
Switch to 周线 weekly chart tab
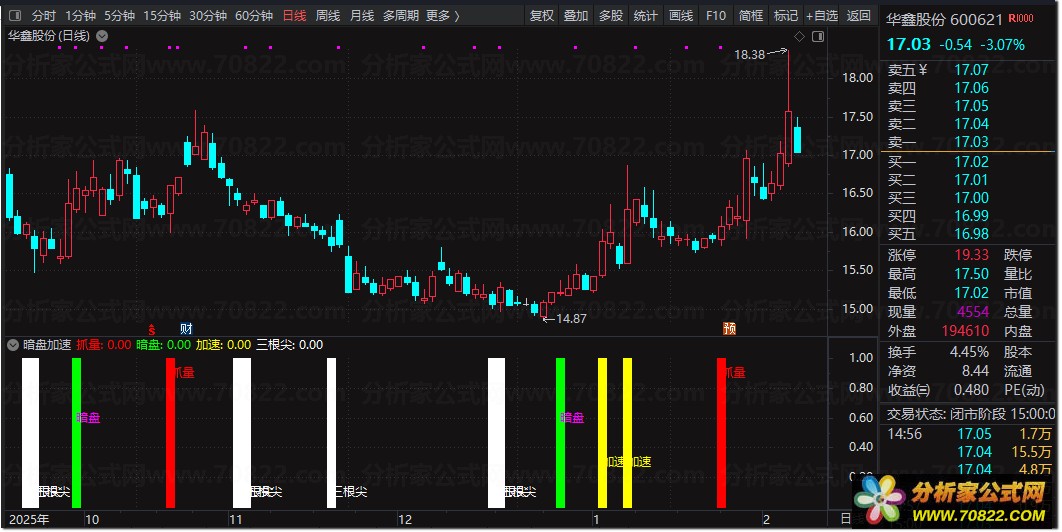coord(328,15)
